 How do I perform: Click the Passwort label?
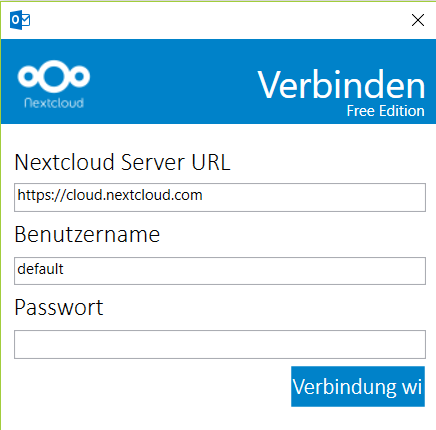coord(59,307)
